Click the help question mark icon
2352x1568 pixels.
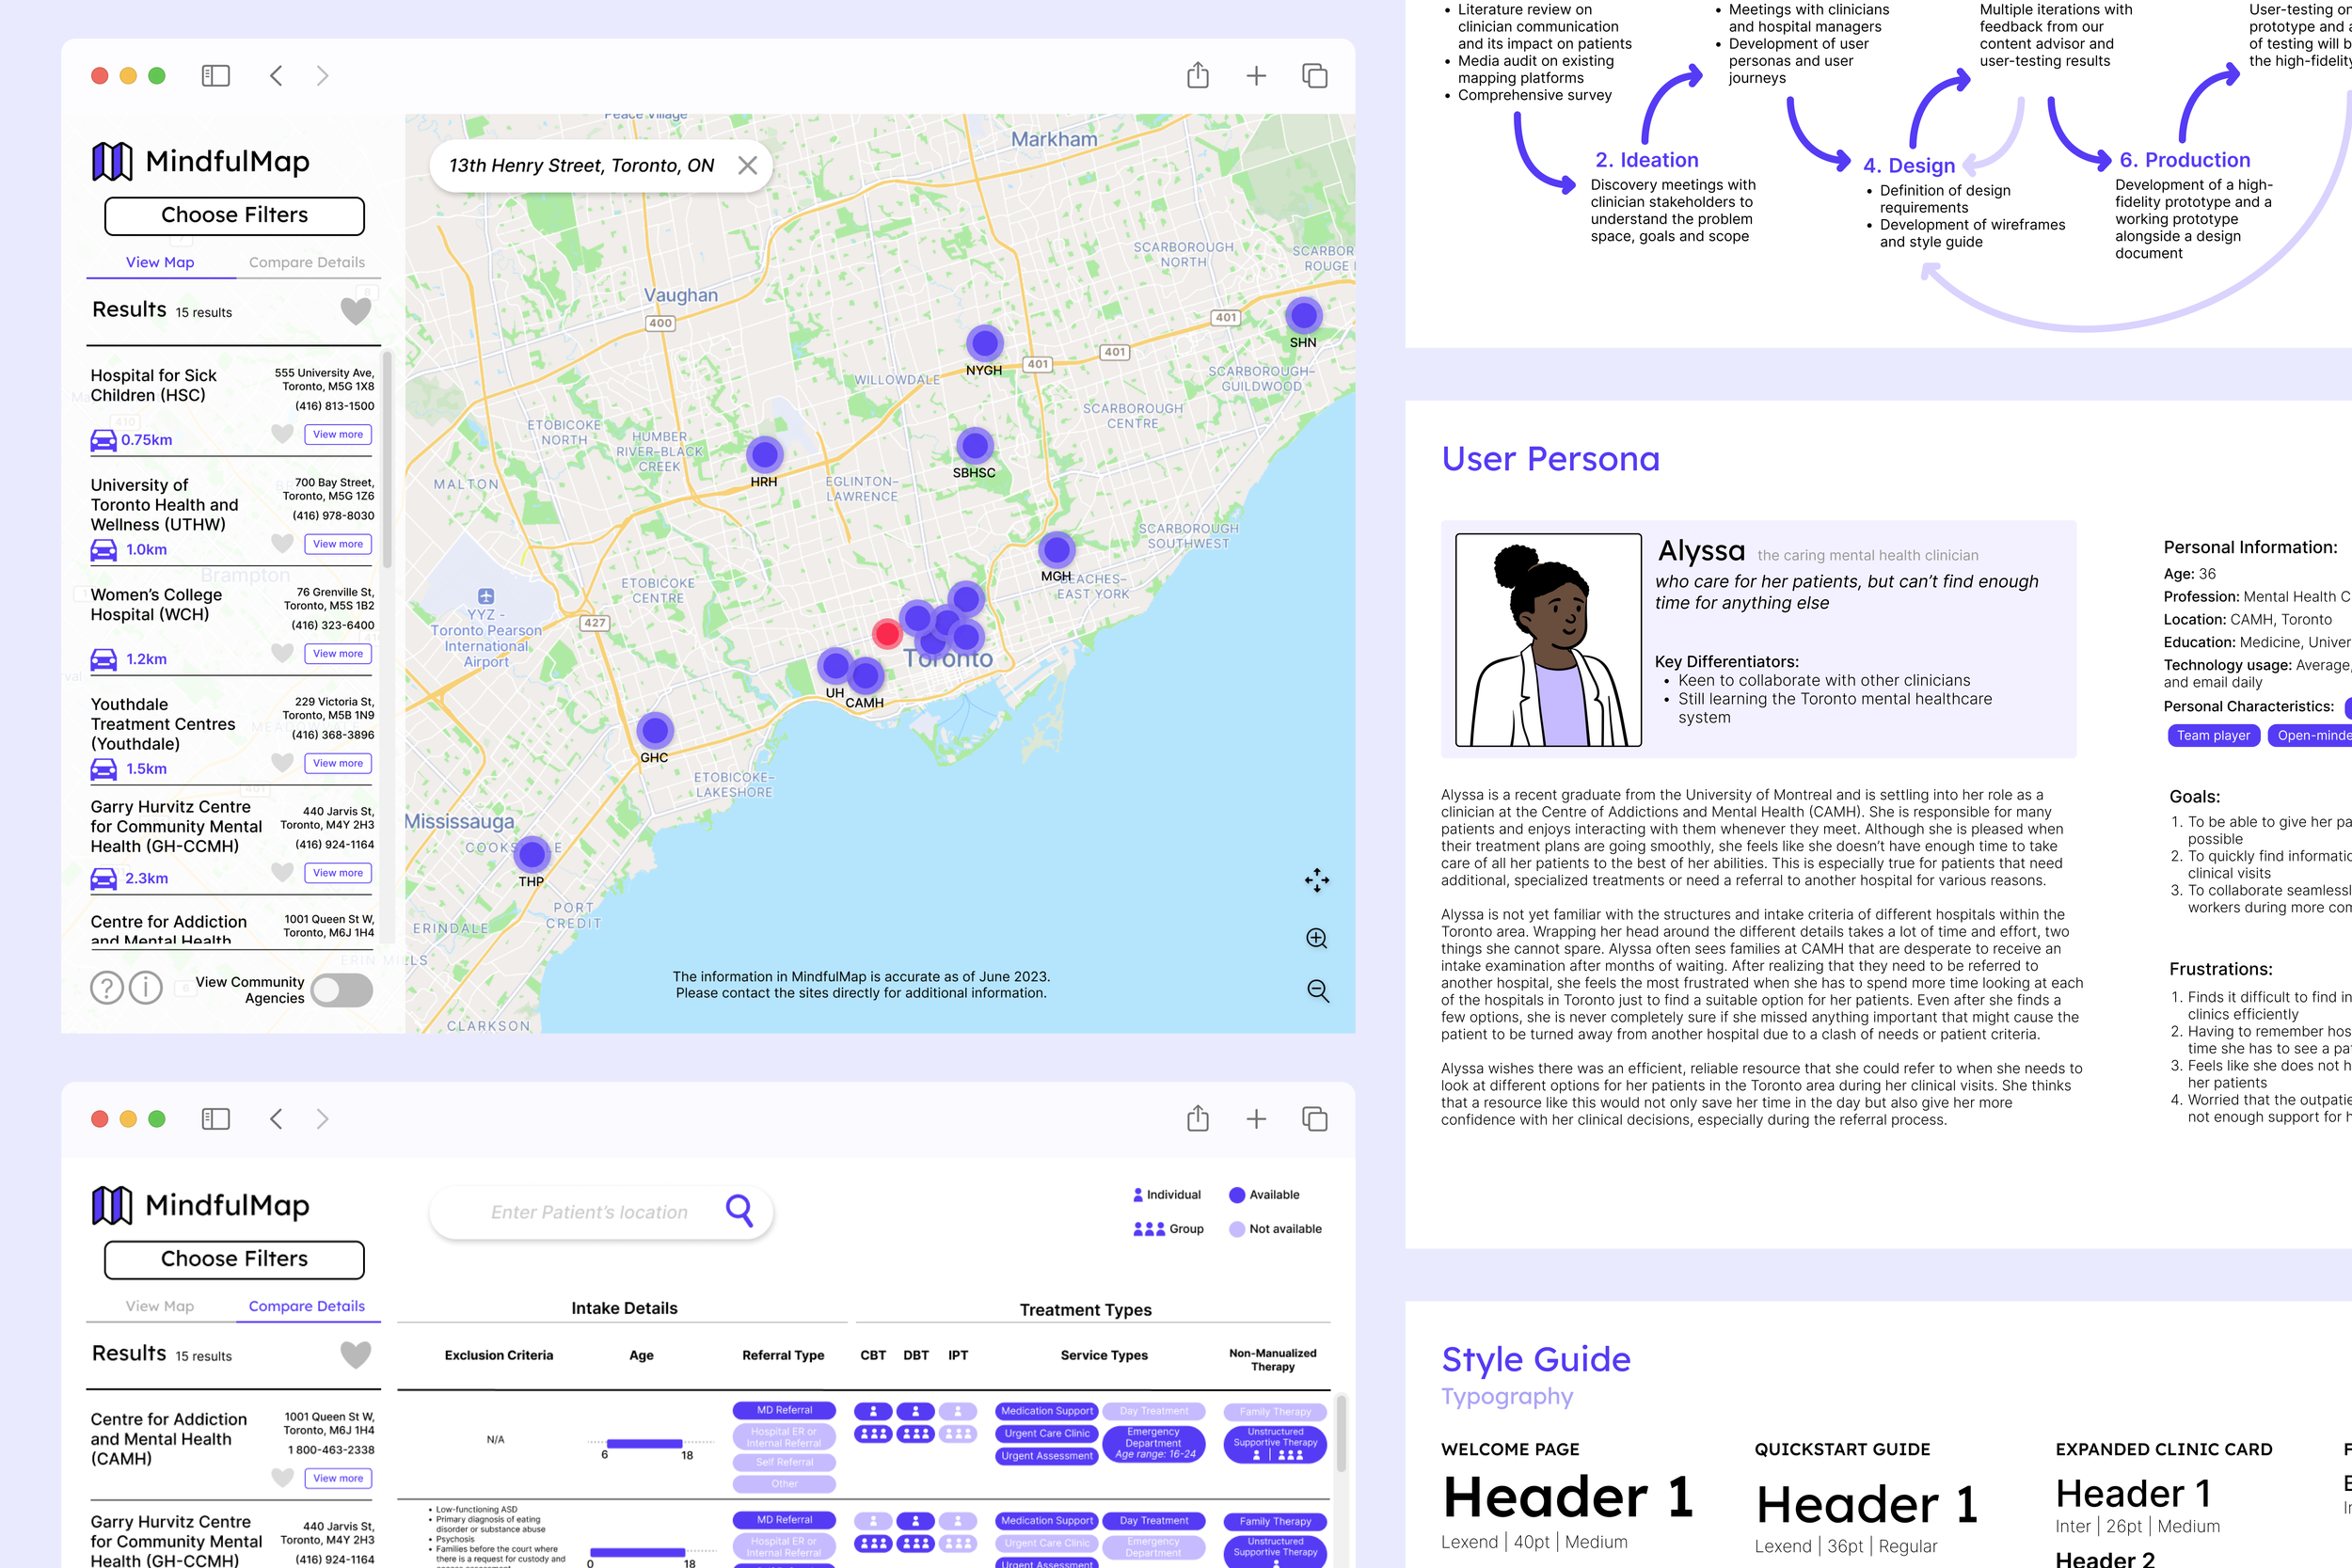pos(107,988)
